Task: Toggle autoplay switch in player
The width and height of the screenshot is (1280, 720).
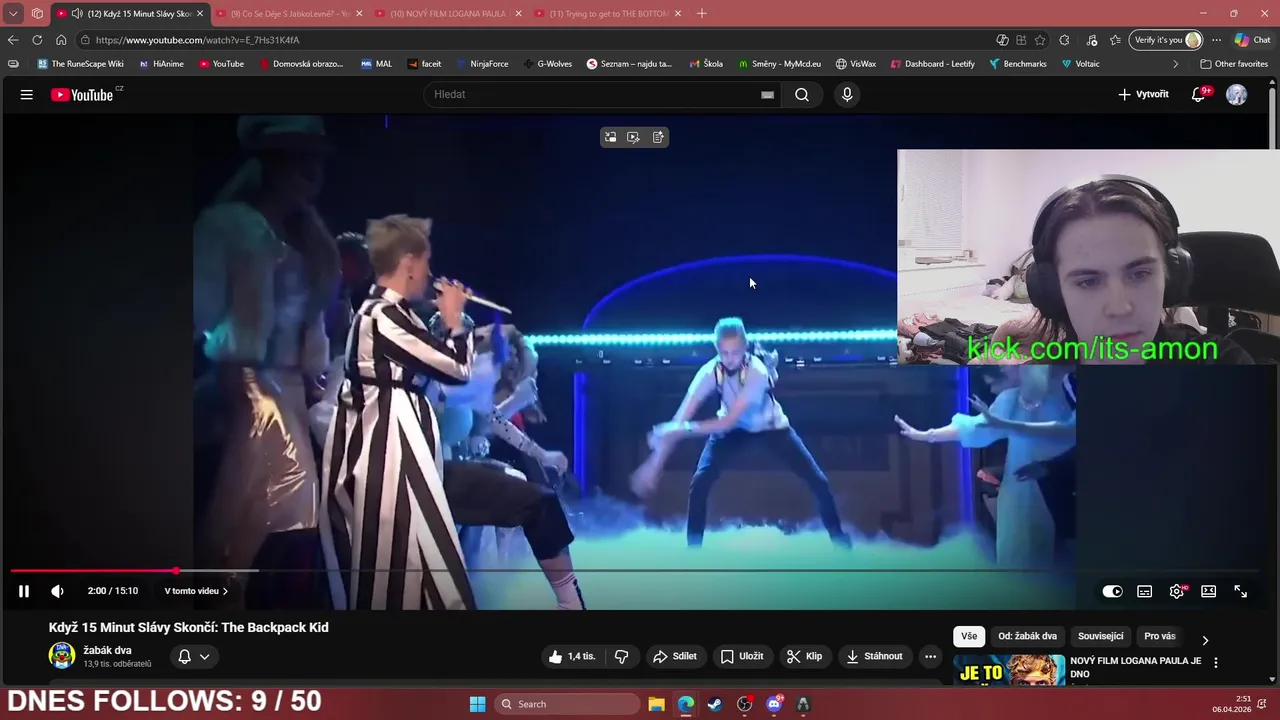Action: click(1112, 591)
